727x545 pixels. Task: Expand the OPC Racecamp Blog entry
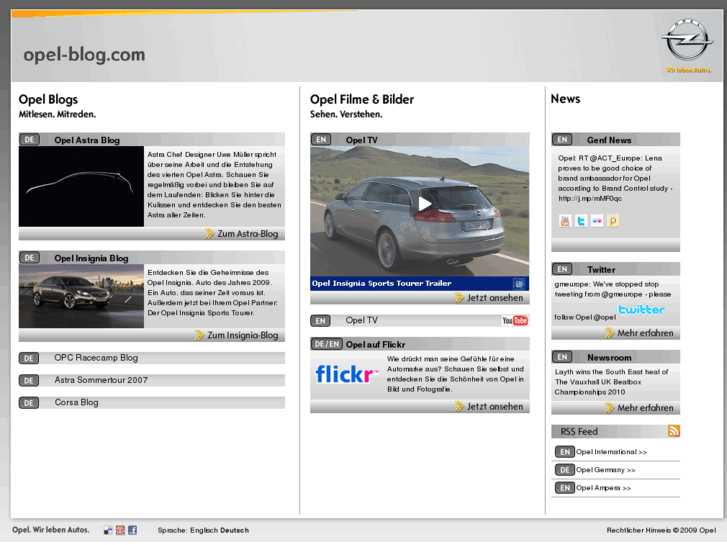point(96,357)
